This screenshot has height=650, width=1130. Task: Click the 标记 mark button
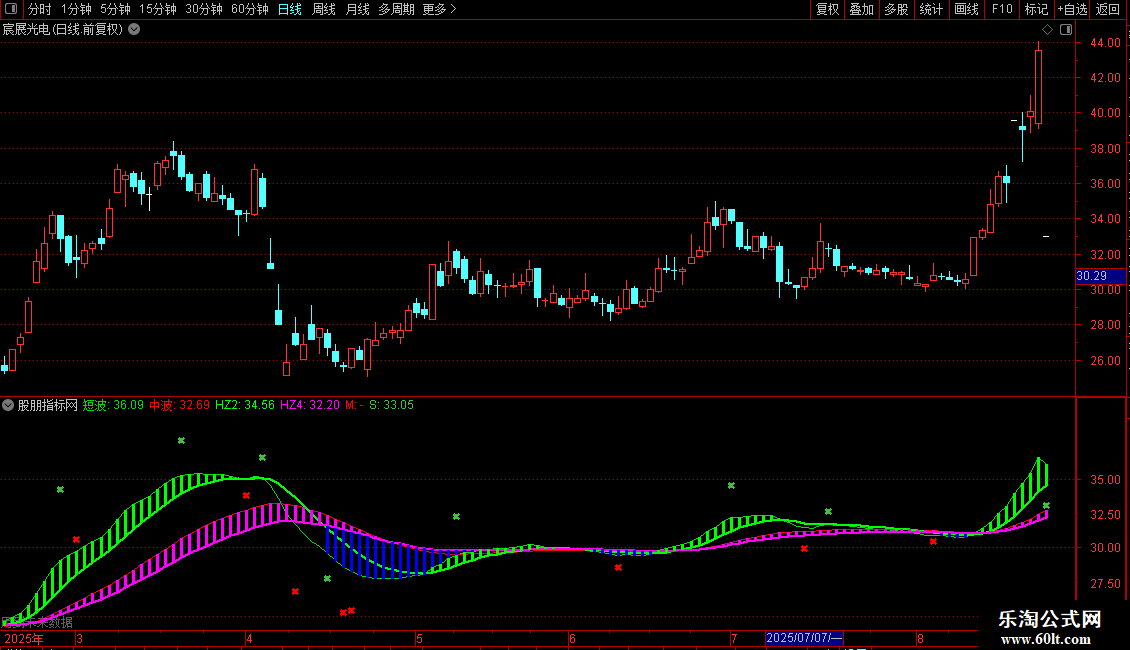(x=1036, y=9)
